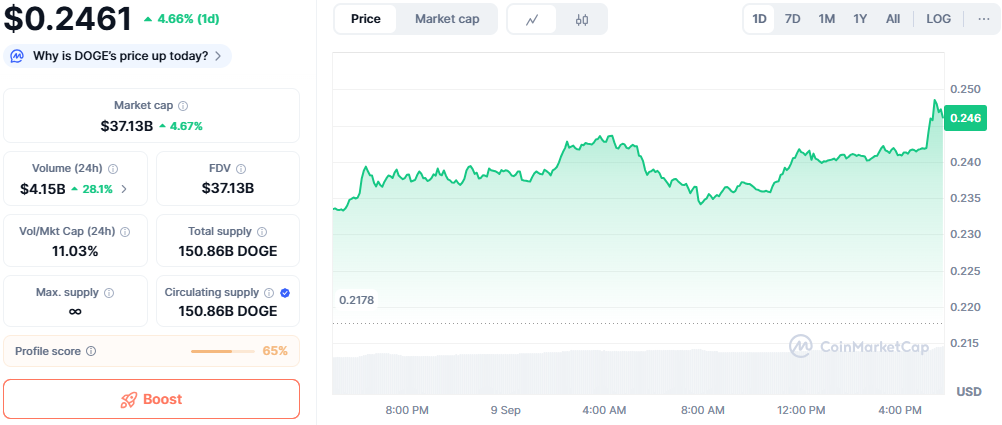Click Total supply info icon

[x=262, y=232]
